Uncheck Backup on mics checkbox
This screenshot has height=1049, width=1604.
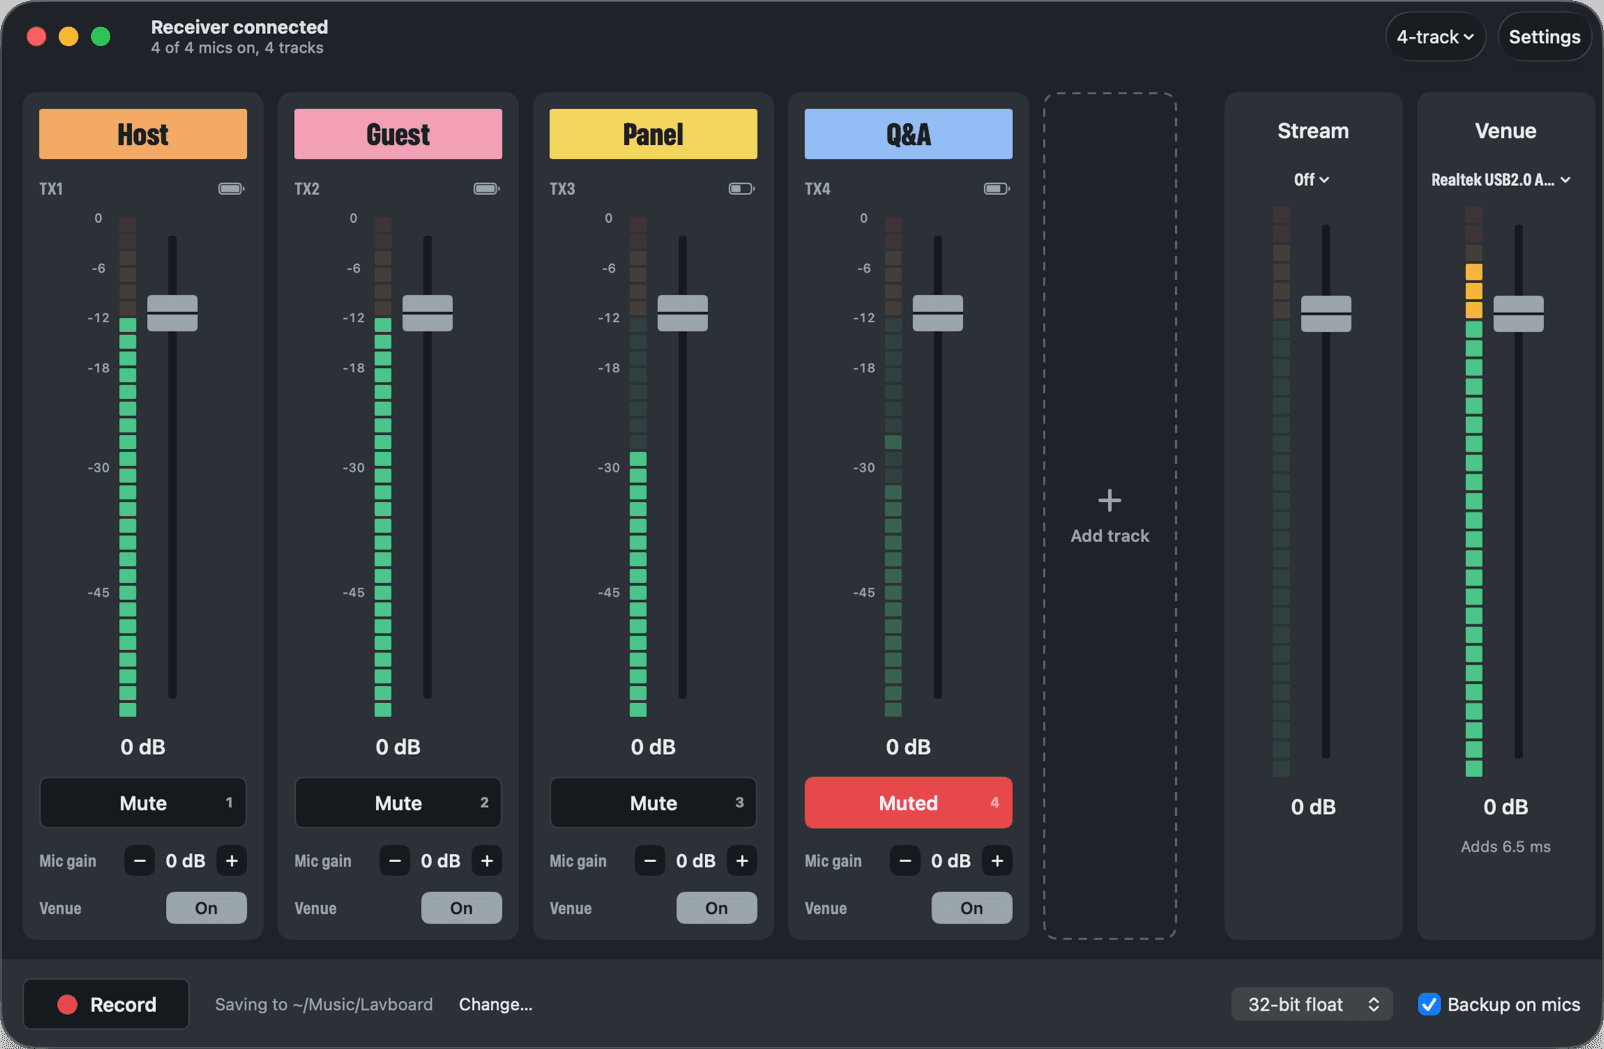coord(1429,1004)
